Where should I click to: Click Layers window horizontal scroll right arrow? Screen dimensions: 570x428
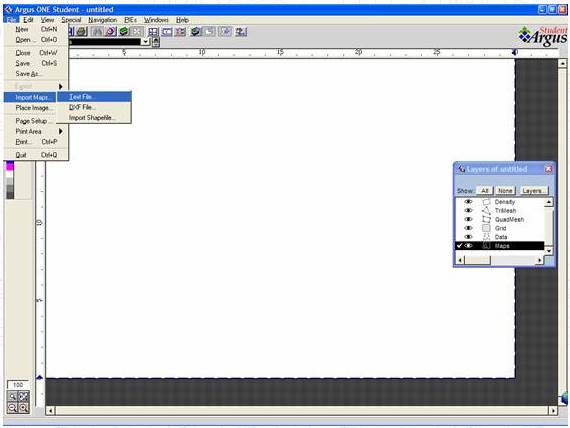tap(539, 260)
